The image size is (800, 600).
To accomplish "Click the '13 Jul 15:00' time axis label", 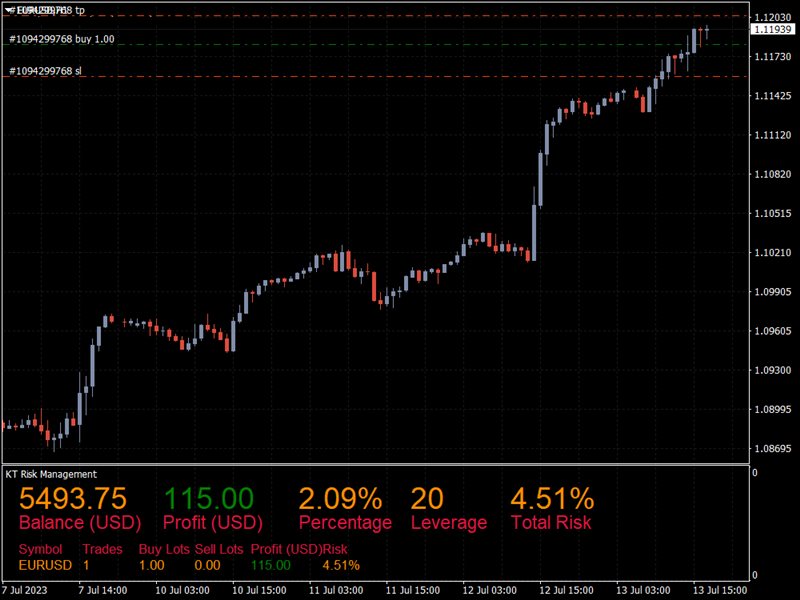I will pyautogui.click(x=720, y=590).
